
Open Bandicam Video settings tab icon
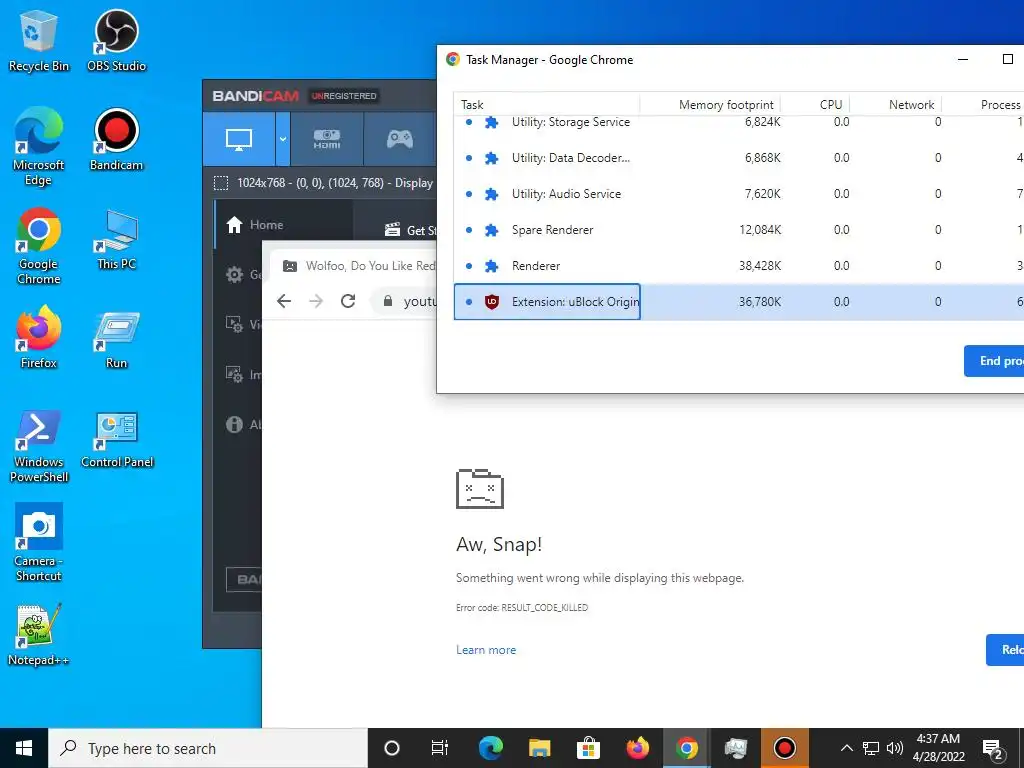click(234, 325)
